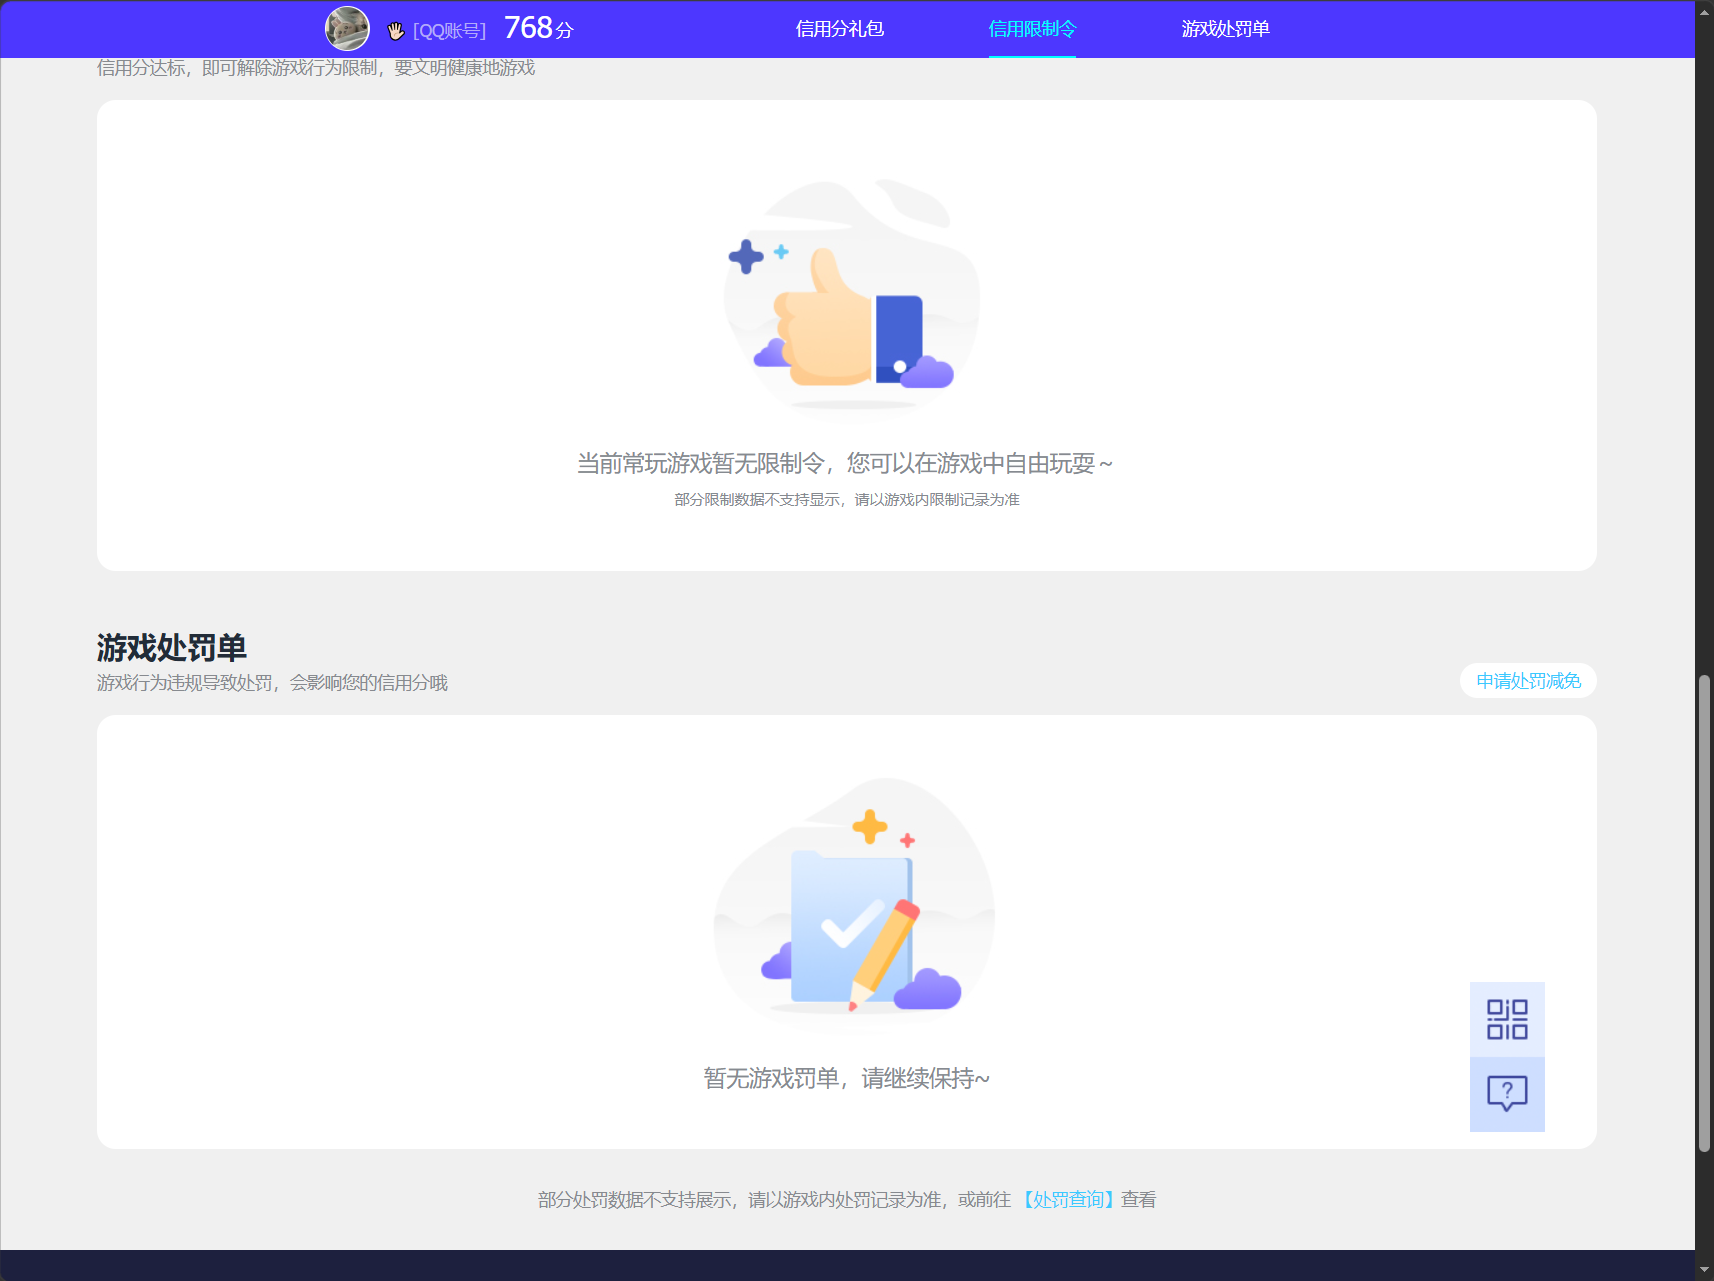The image size is (1714, 1281).
Task: Switch to the 信用分礼包 tab
Action: 840,29
